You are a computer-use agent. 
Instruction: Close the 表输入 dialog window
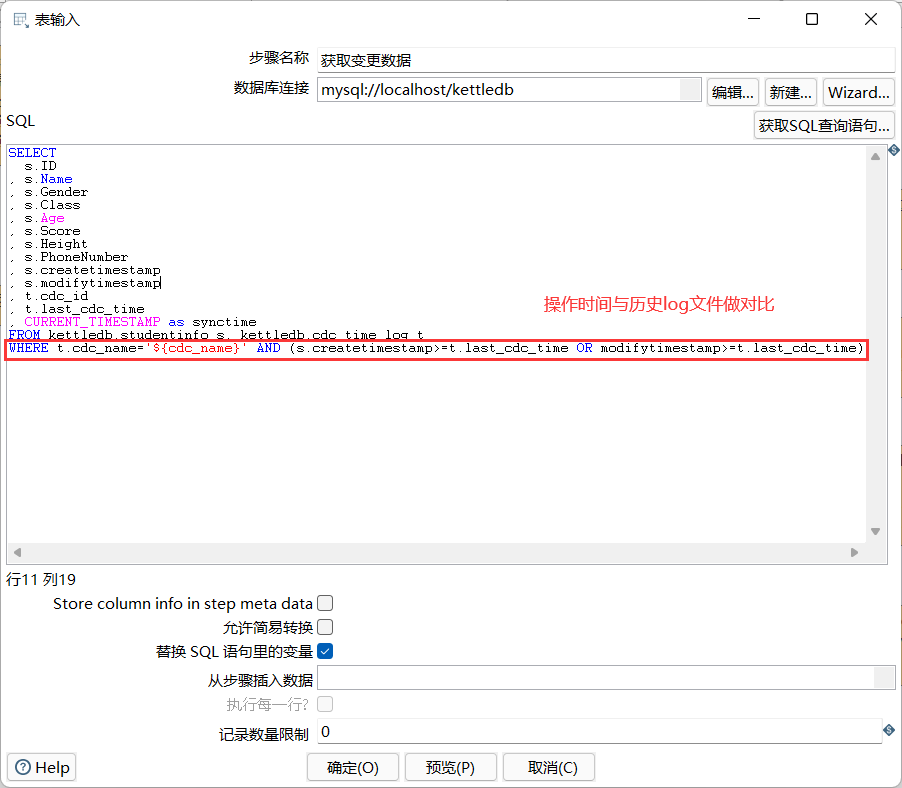coord(871,19)
